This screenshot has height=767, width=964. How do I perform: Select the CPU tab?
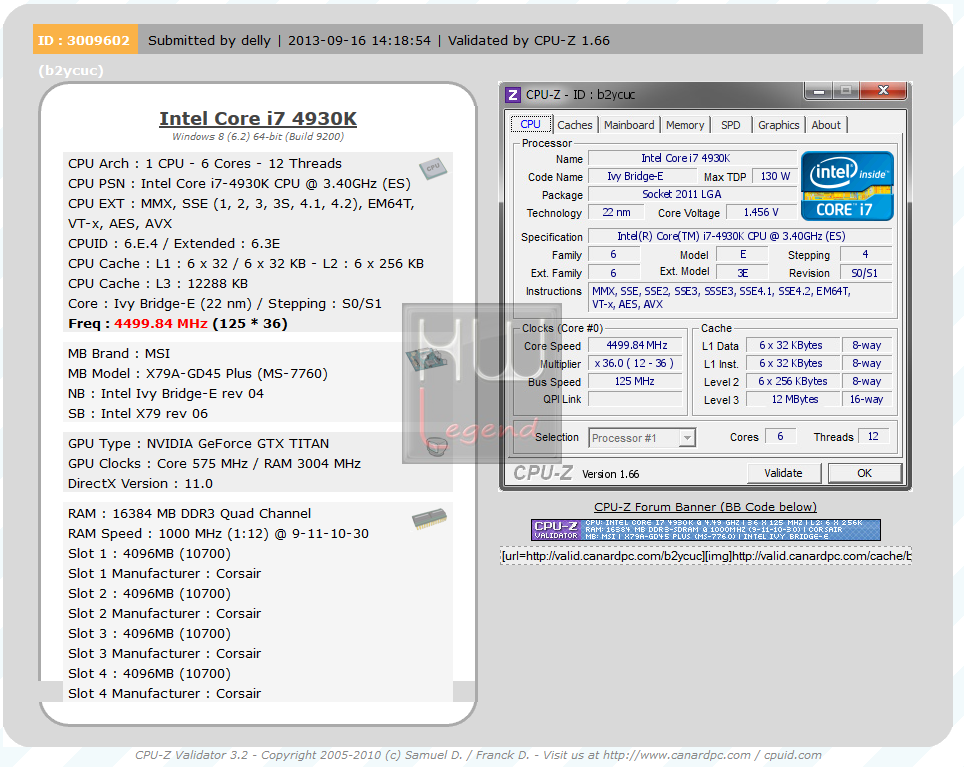pos(530,124)
